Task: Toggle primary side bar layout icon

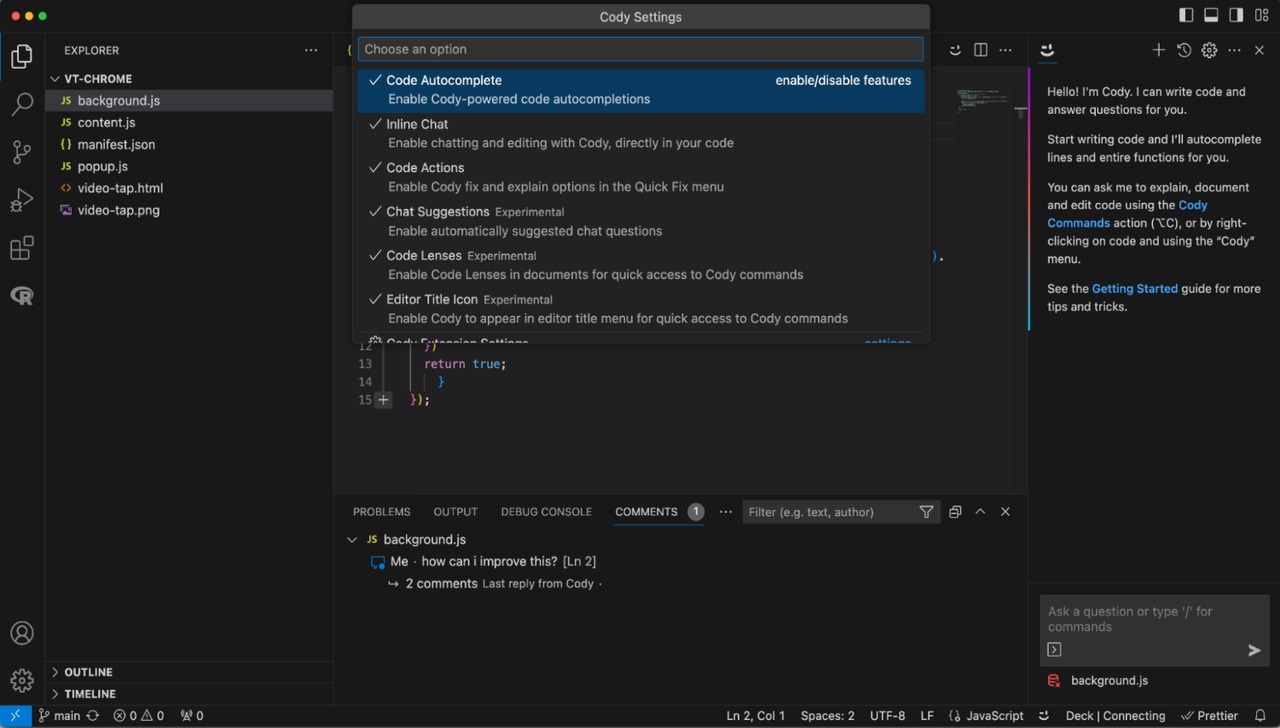Action: click(x=1186, y=15)
